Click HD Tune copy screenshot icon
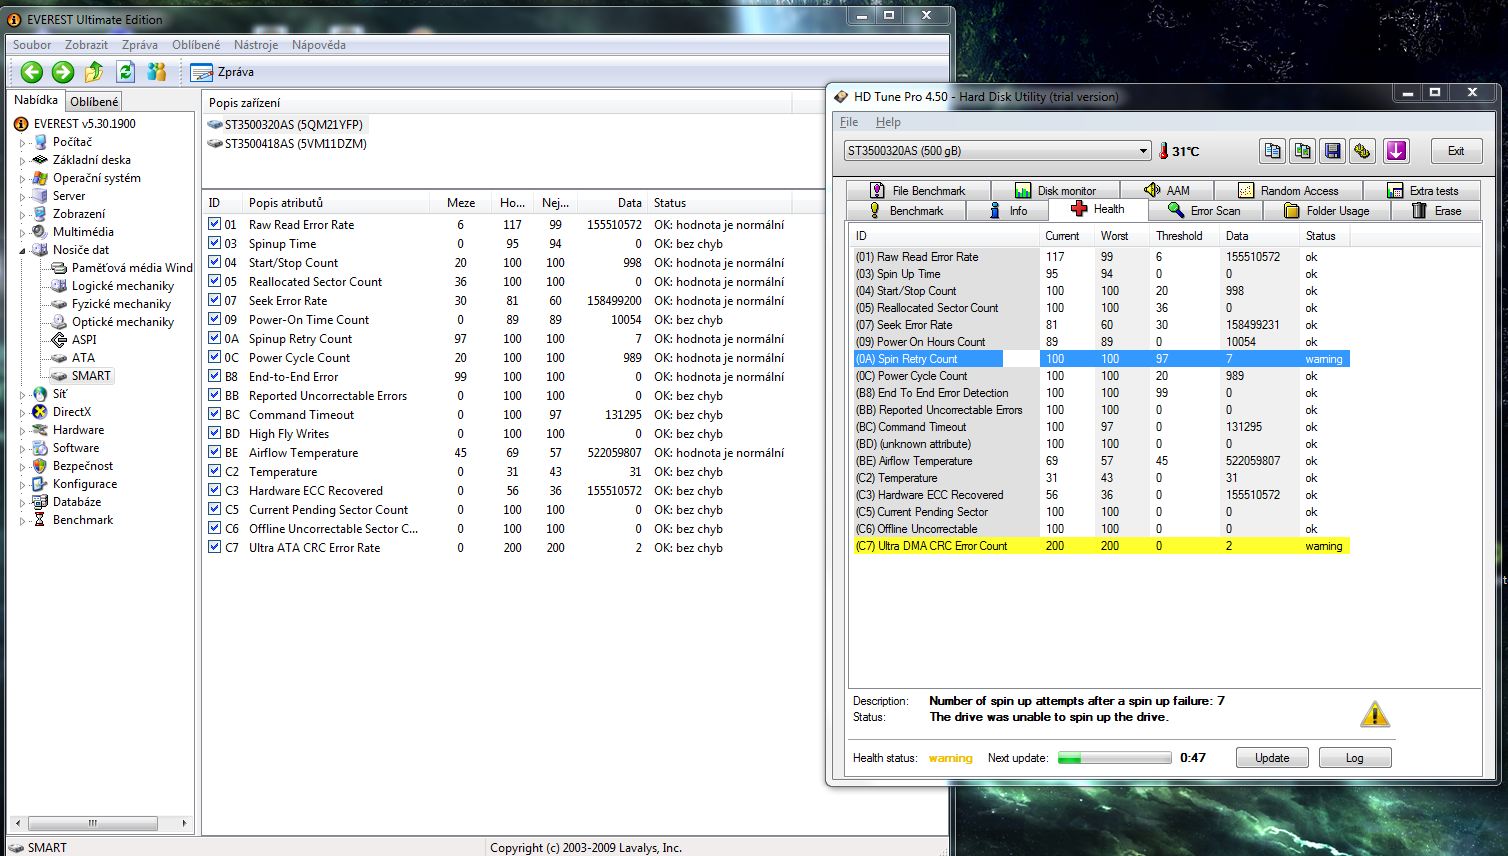 [1302, 151]
